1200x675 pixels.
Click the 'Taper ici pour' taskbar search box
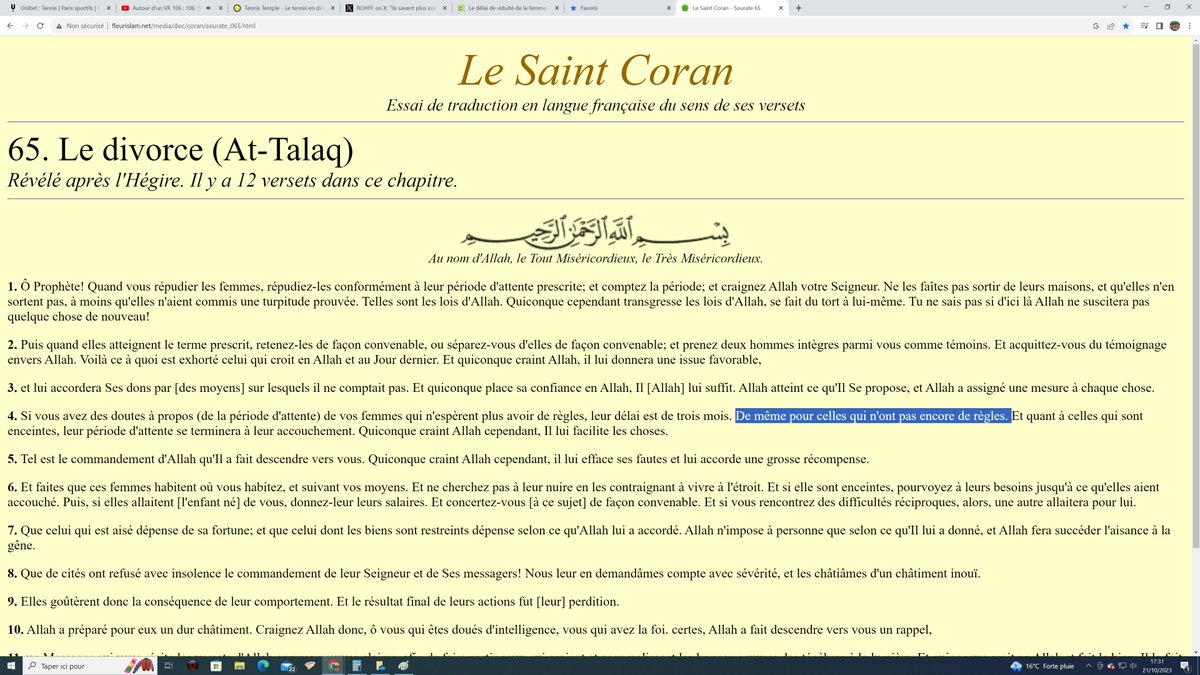(x=90, y=665)
